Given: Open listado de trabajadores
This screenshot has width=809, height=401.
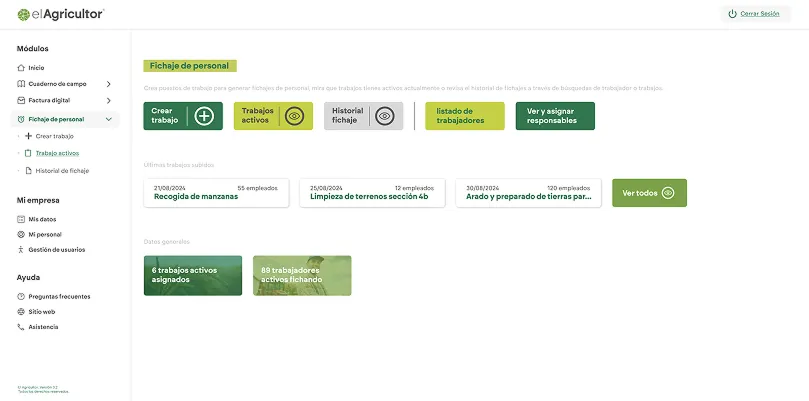Looking at the screenshot, I should (465, 116).
